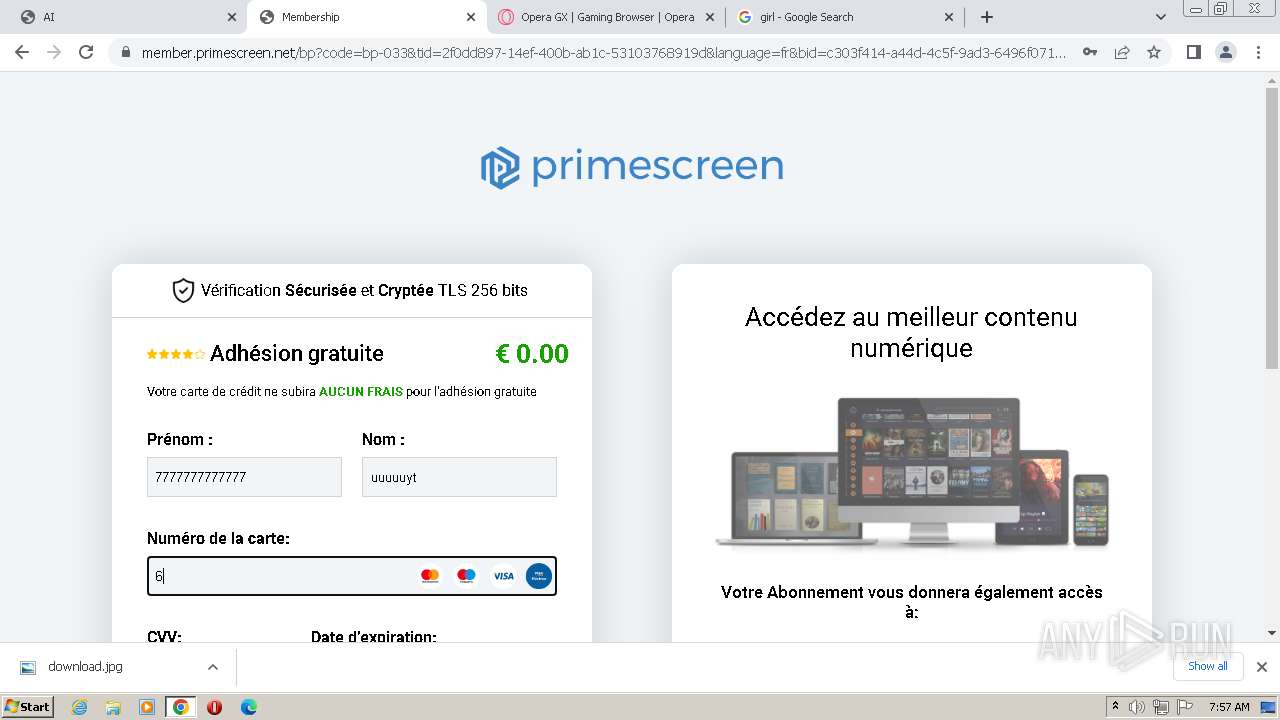The width and height of the screenshot is (1280, 720).
Task: Click the € 0.00 price text
Action: click(532, 354)
